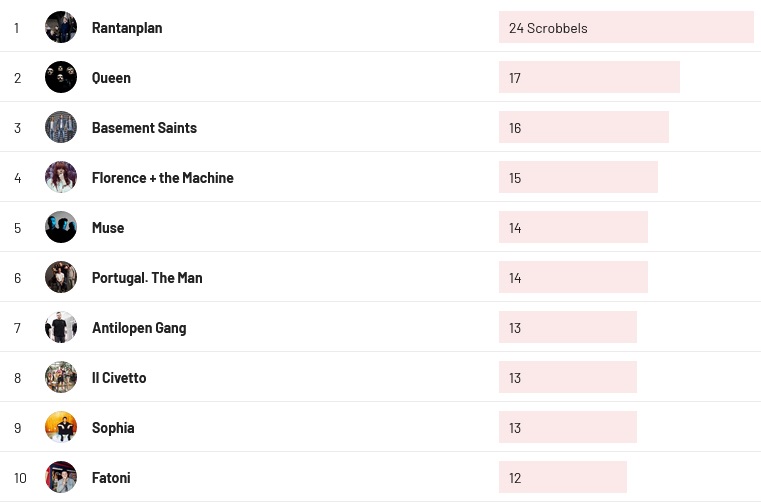
Task: Open Antilopen Gang avatar image
Action: pyautogui.click(x=61, y=327)
